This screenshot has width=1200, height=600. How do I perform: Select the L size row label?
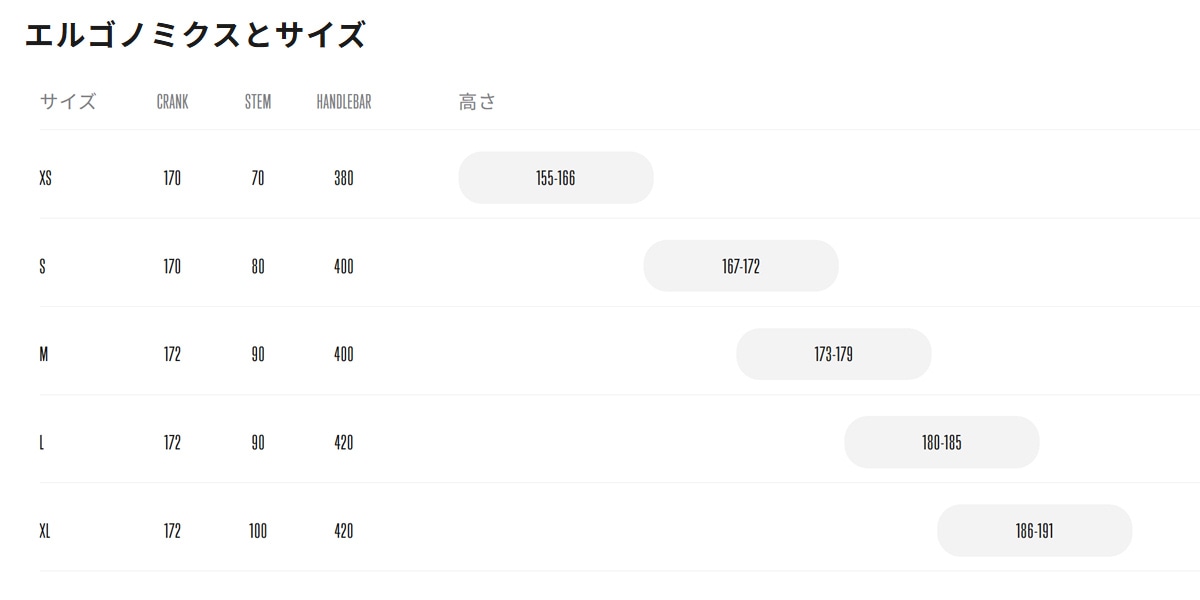tap(42, 442)
